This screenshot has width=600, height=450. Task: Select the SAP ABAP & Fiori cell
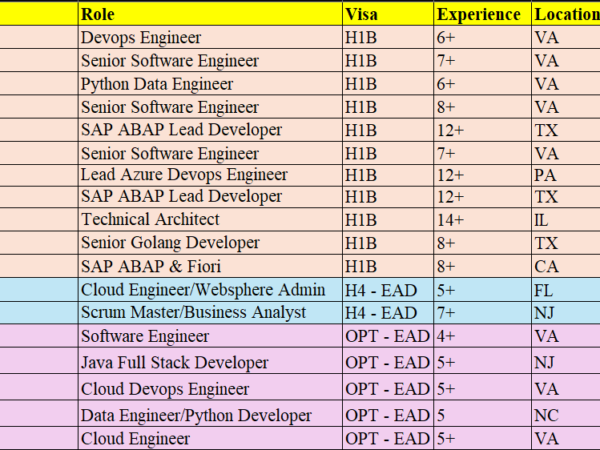(x=208, y=266)
